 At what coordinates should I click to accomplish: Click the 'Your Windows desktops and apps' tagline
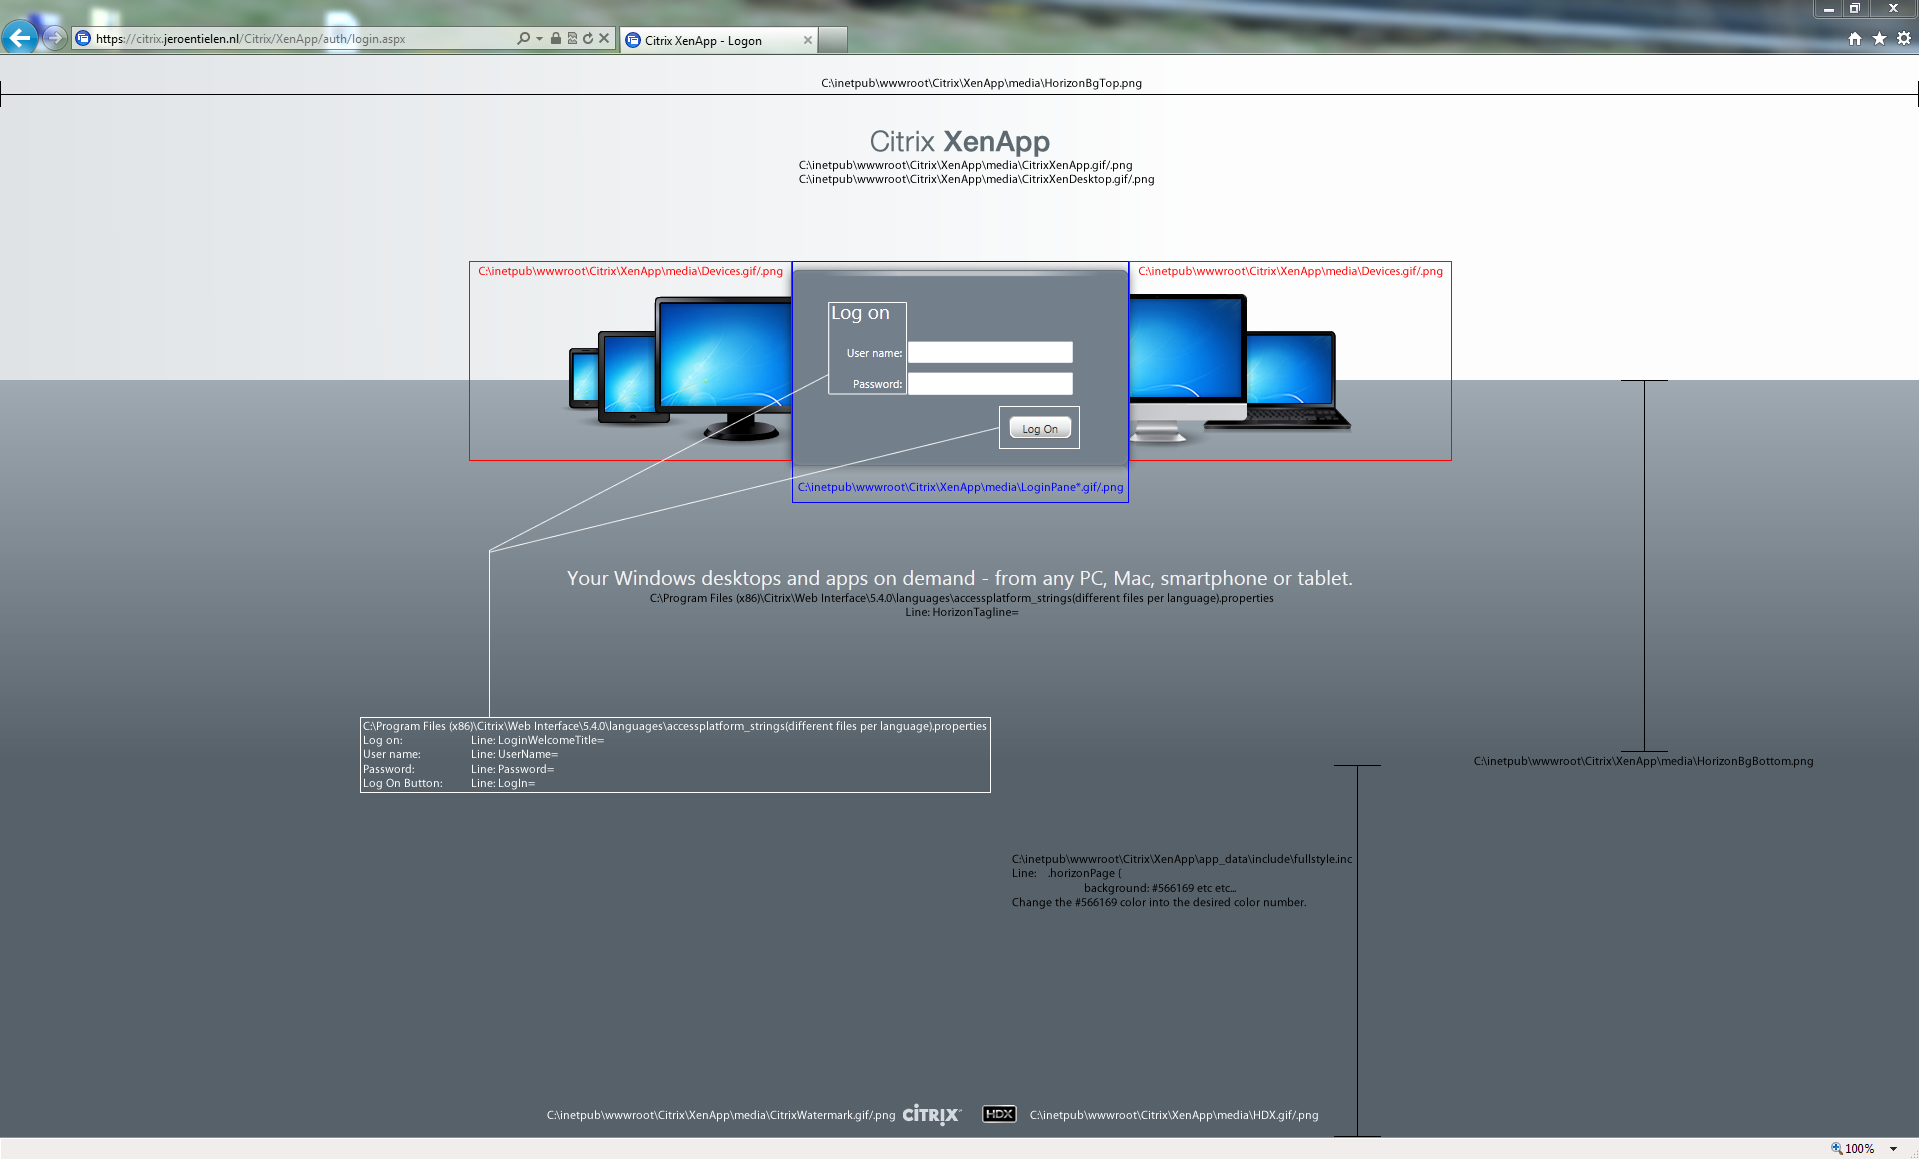960,578
